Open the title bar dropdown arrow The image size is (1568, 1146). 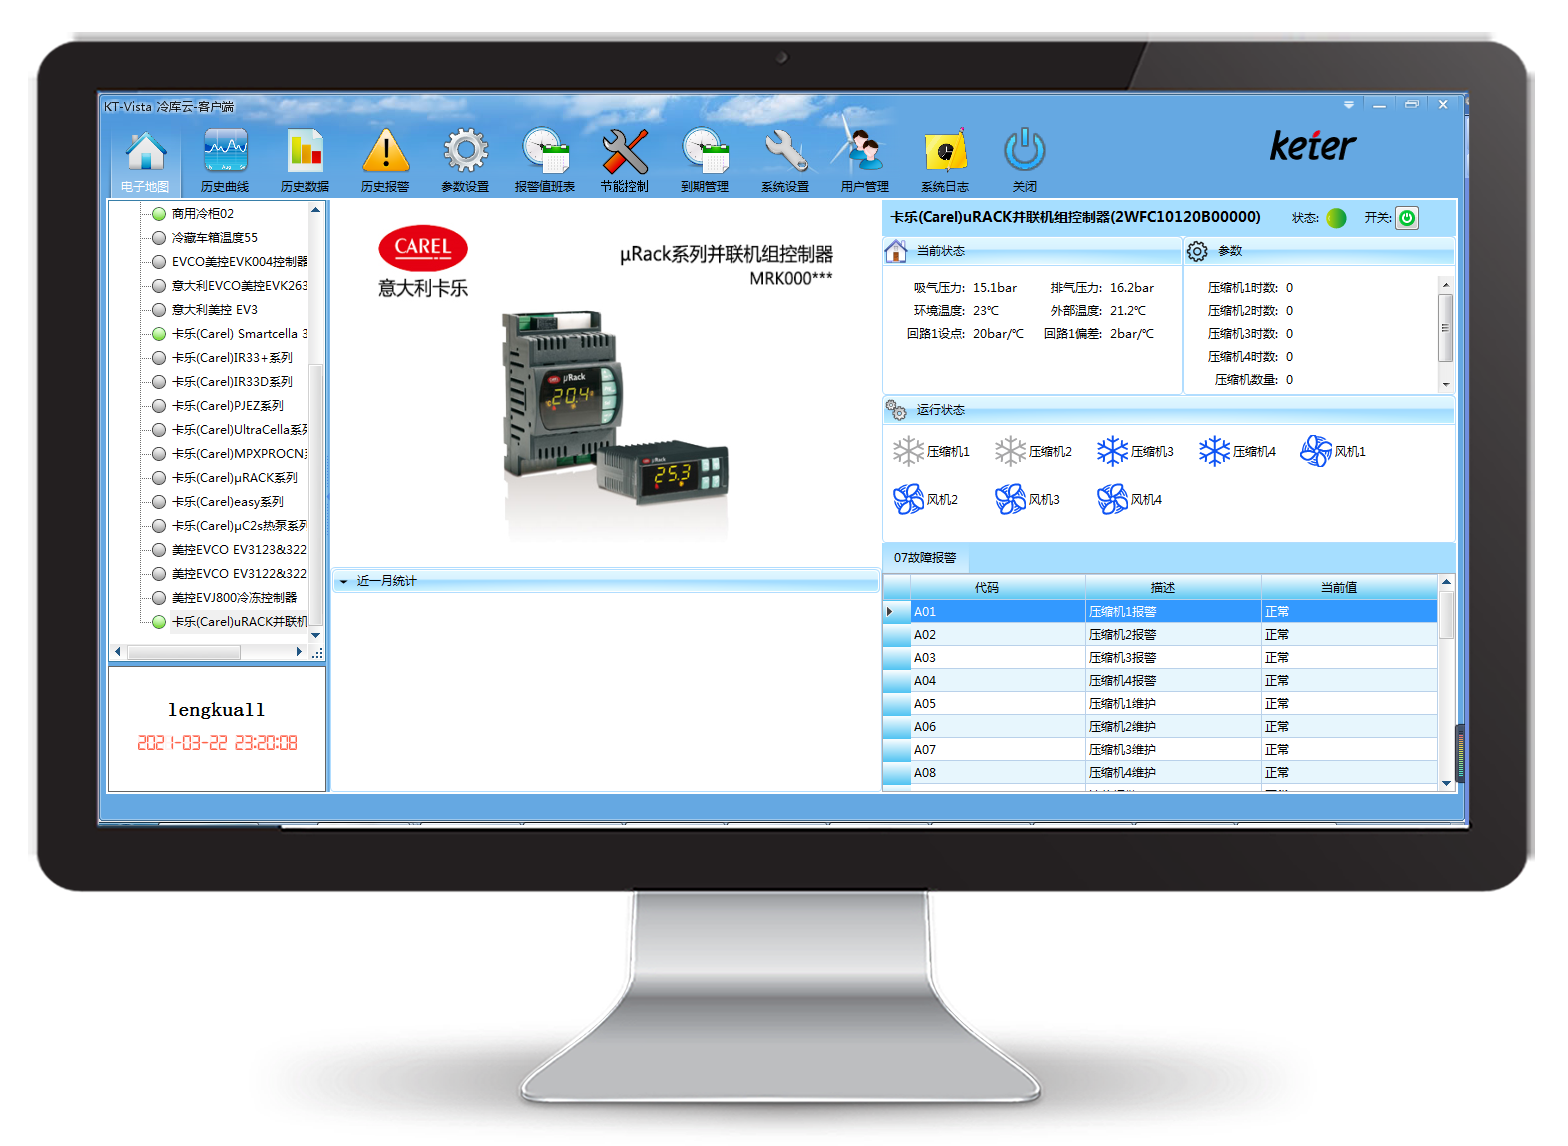tap(1349, 105)
